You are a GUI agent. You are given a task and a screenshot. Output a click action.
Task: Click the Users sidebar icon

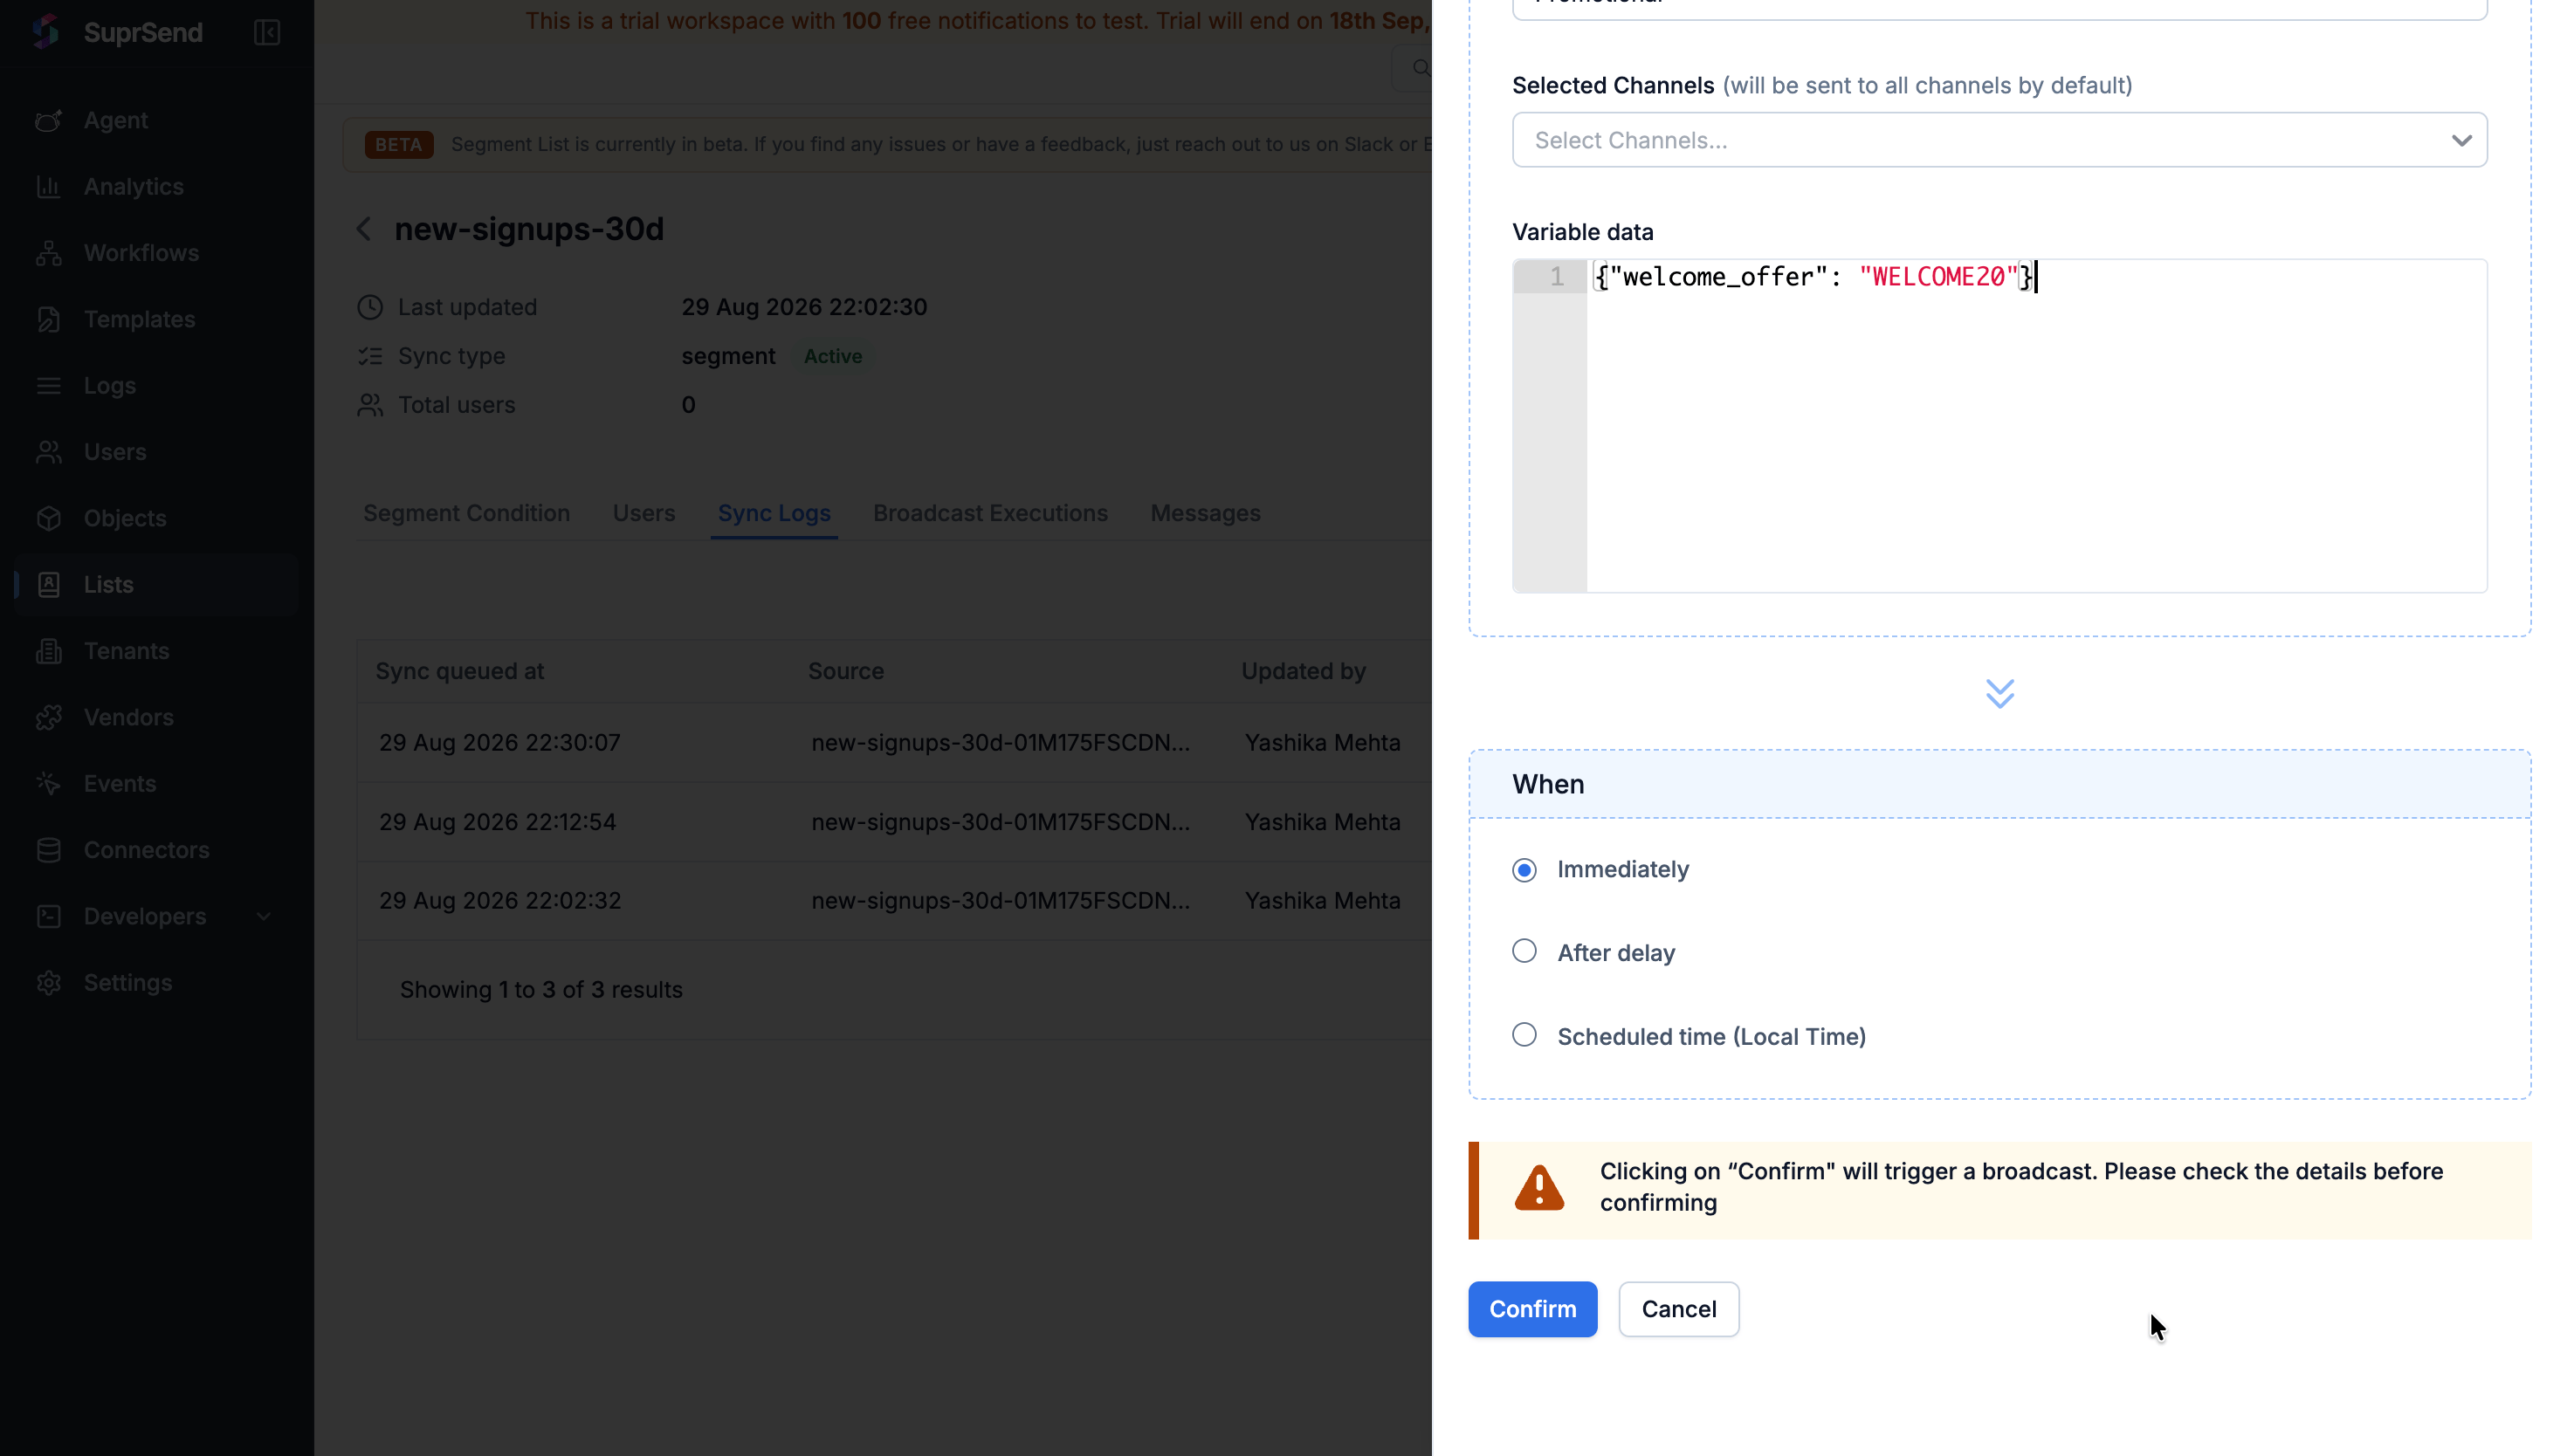(x=48, y=452)
